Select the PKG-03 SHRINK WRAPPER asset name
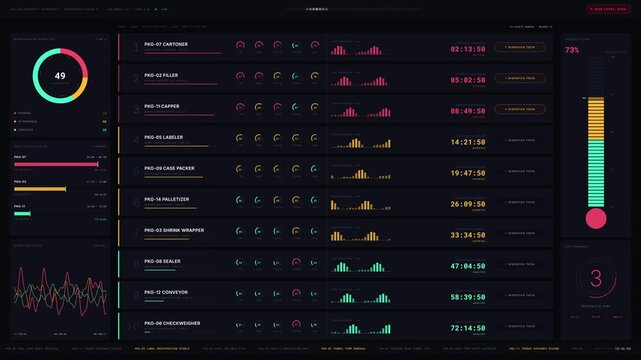This screenshot has width=641, height=360. 174,230
